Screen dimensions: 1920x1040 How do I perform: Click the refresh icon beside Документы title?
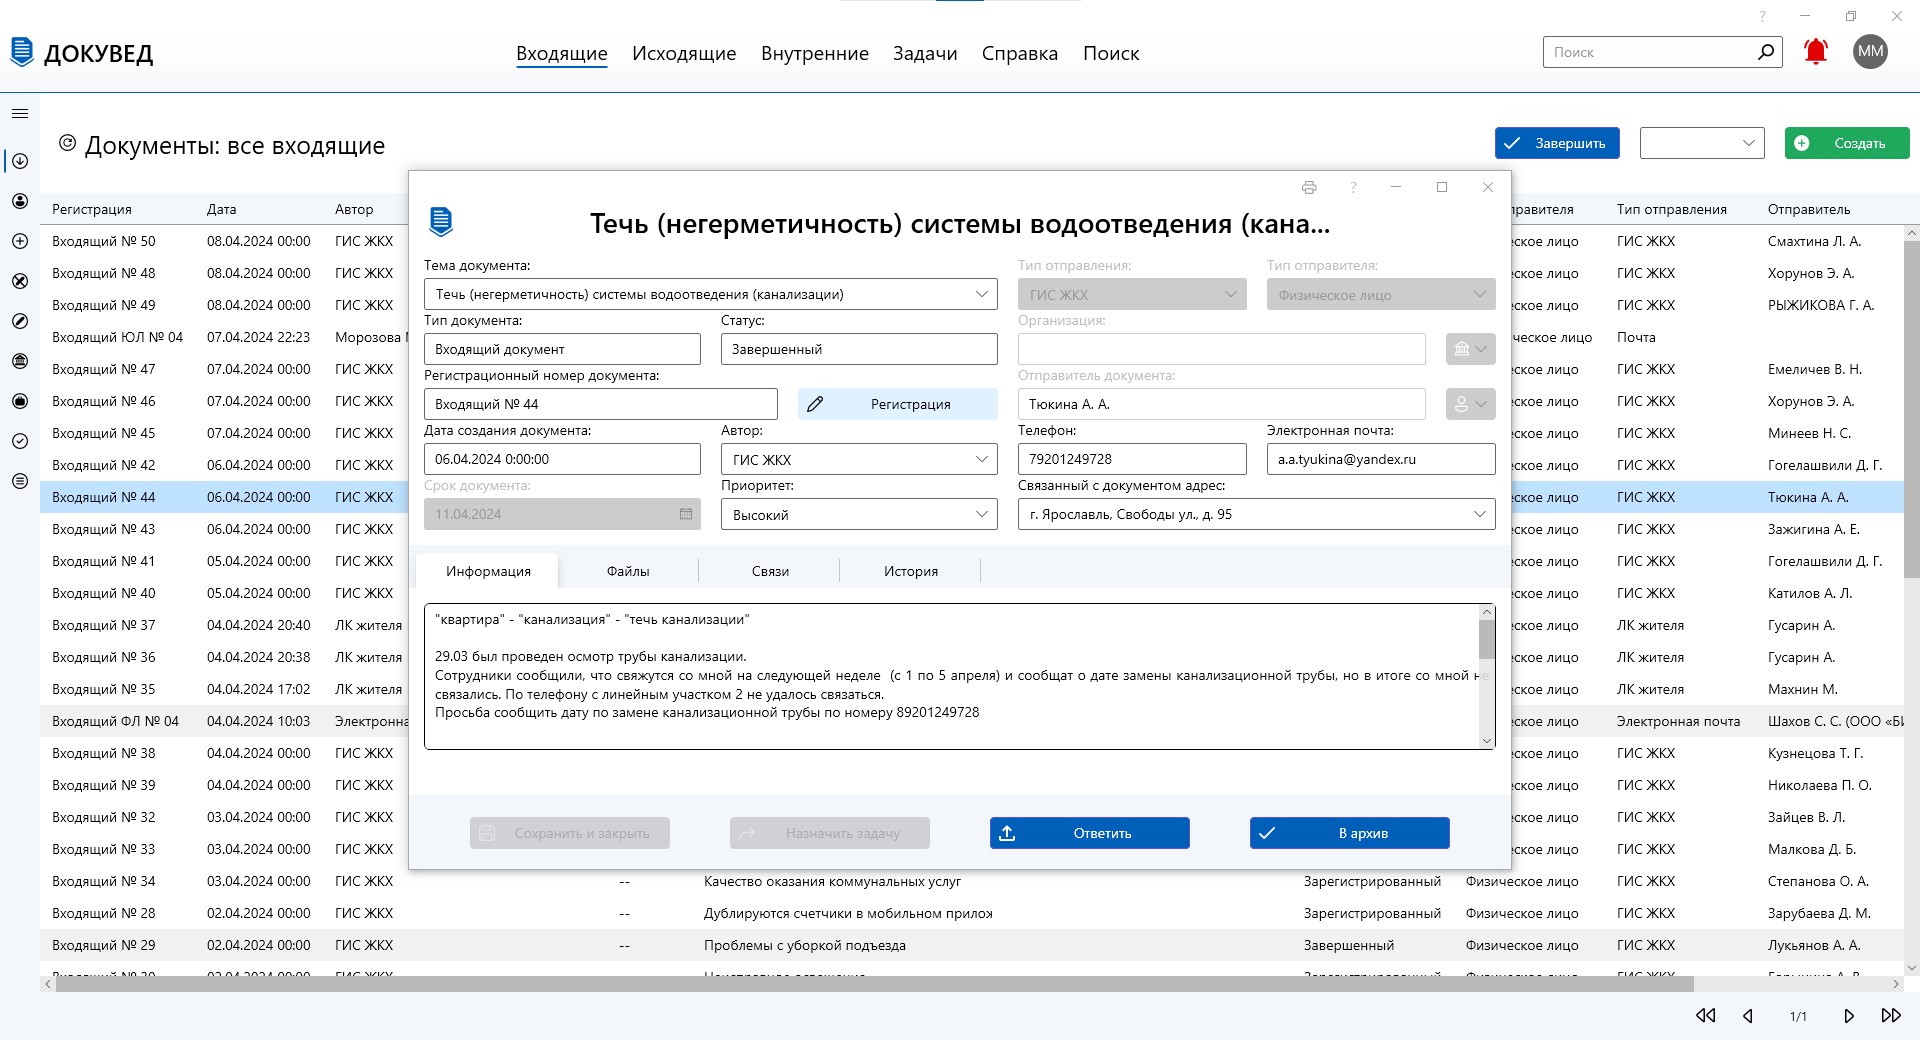coord(67,144)
